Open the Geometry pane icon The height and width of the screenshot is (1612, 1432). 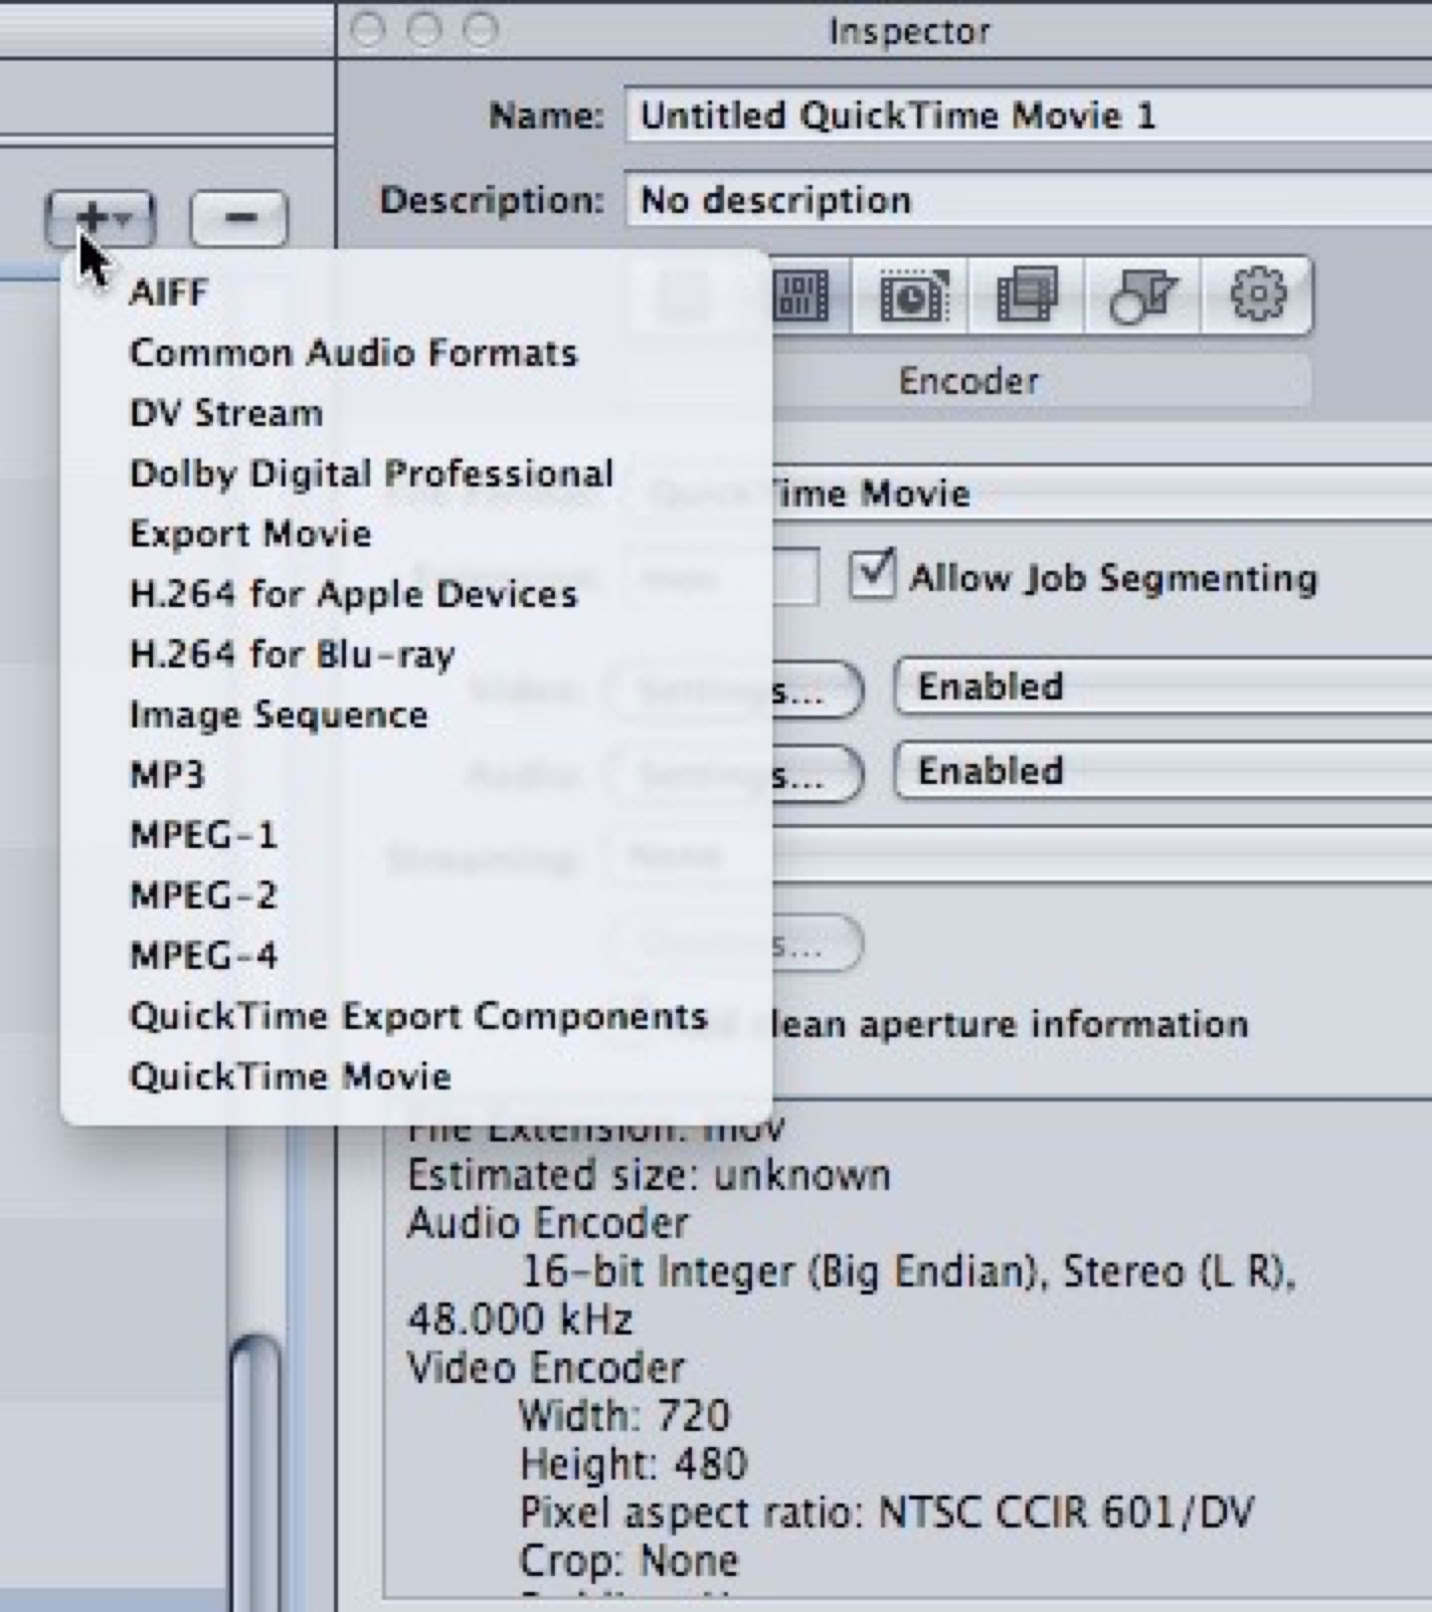[x=1143, y=296]
